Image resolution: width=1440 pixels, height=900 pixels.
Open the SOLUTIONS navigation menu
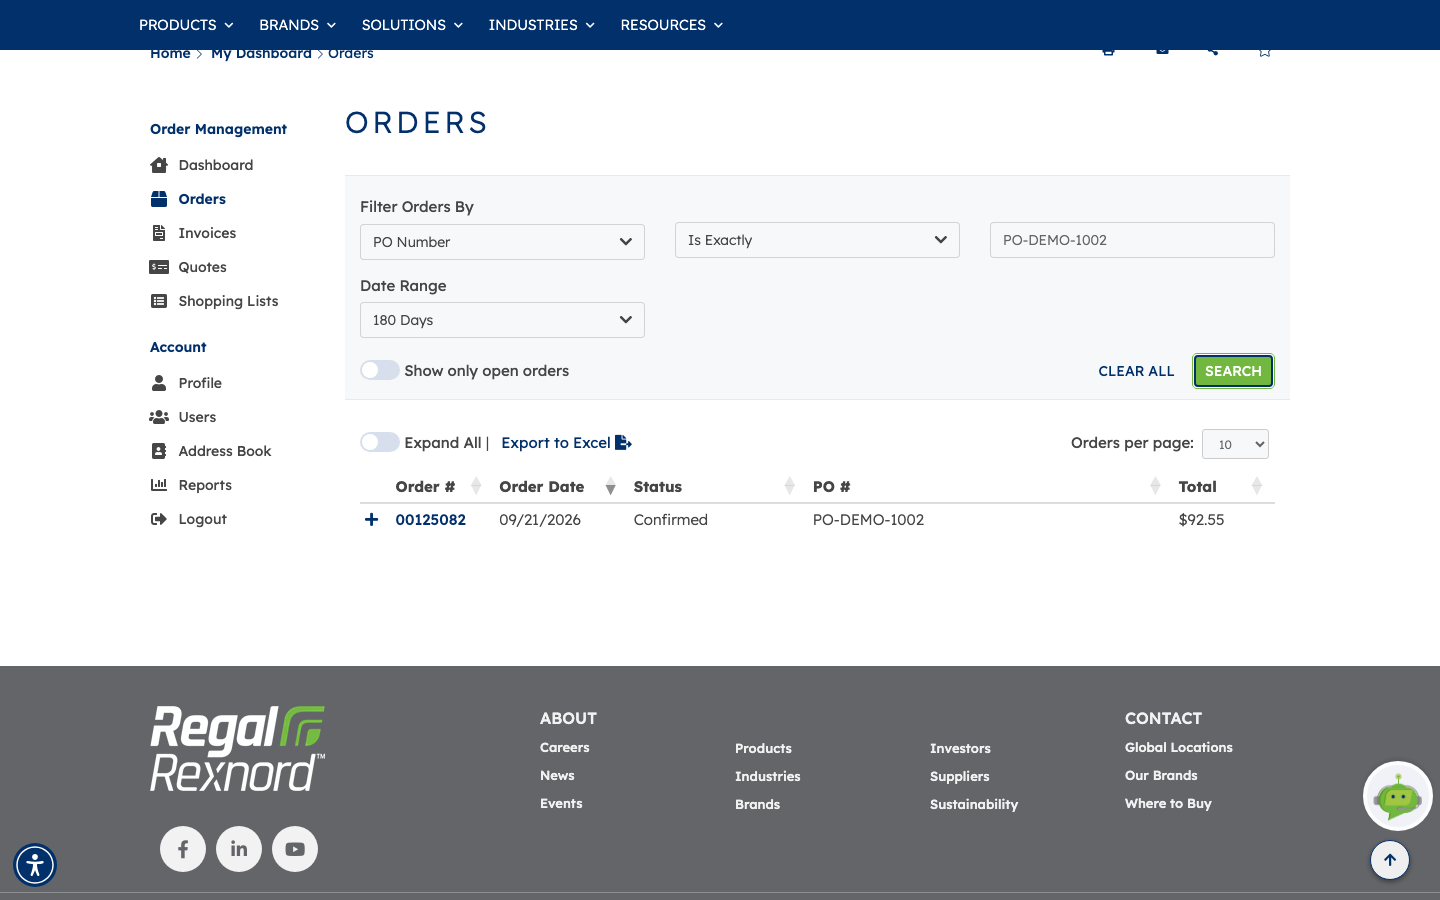pos(412,25)
